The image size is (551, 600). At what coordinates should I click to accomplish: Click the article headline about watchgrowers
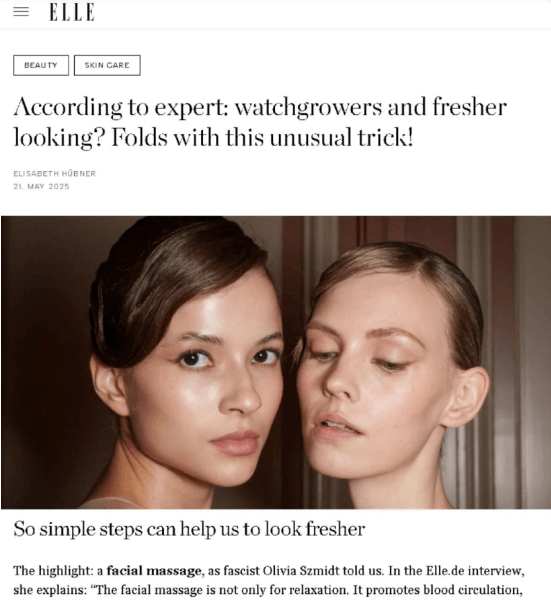tap(260, 122)
